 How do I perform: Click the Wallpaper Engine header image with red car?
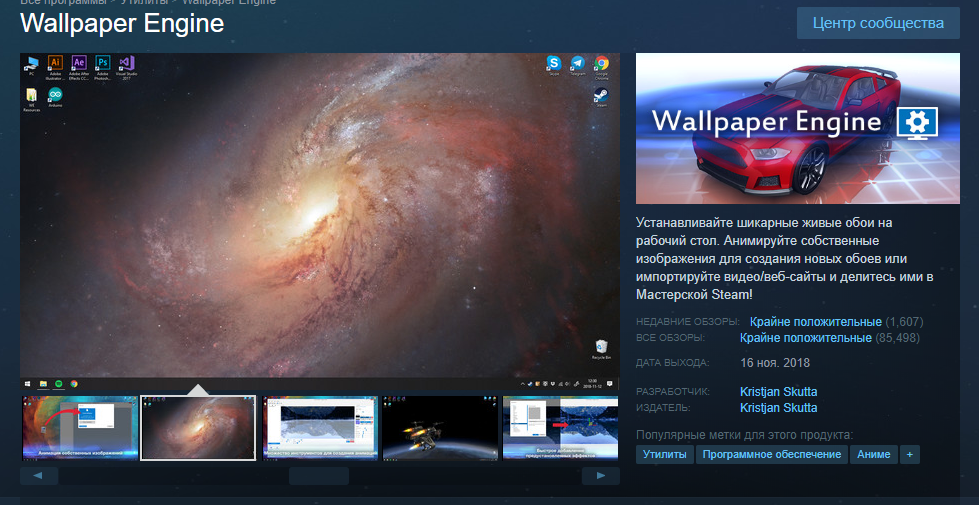click(x=797, y=129)
